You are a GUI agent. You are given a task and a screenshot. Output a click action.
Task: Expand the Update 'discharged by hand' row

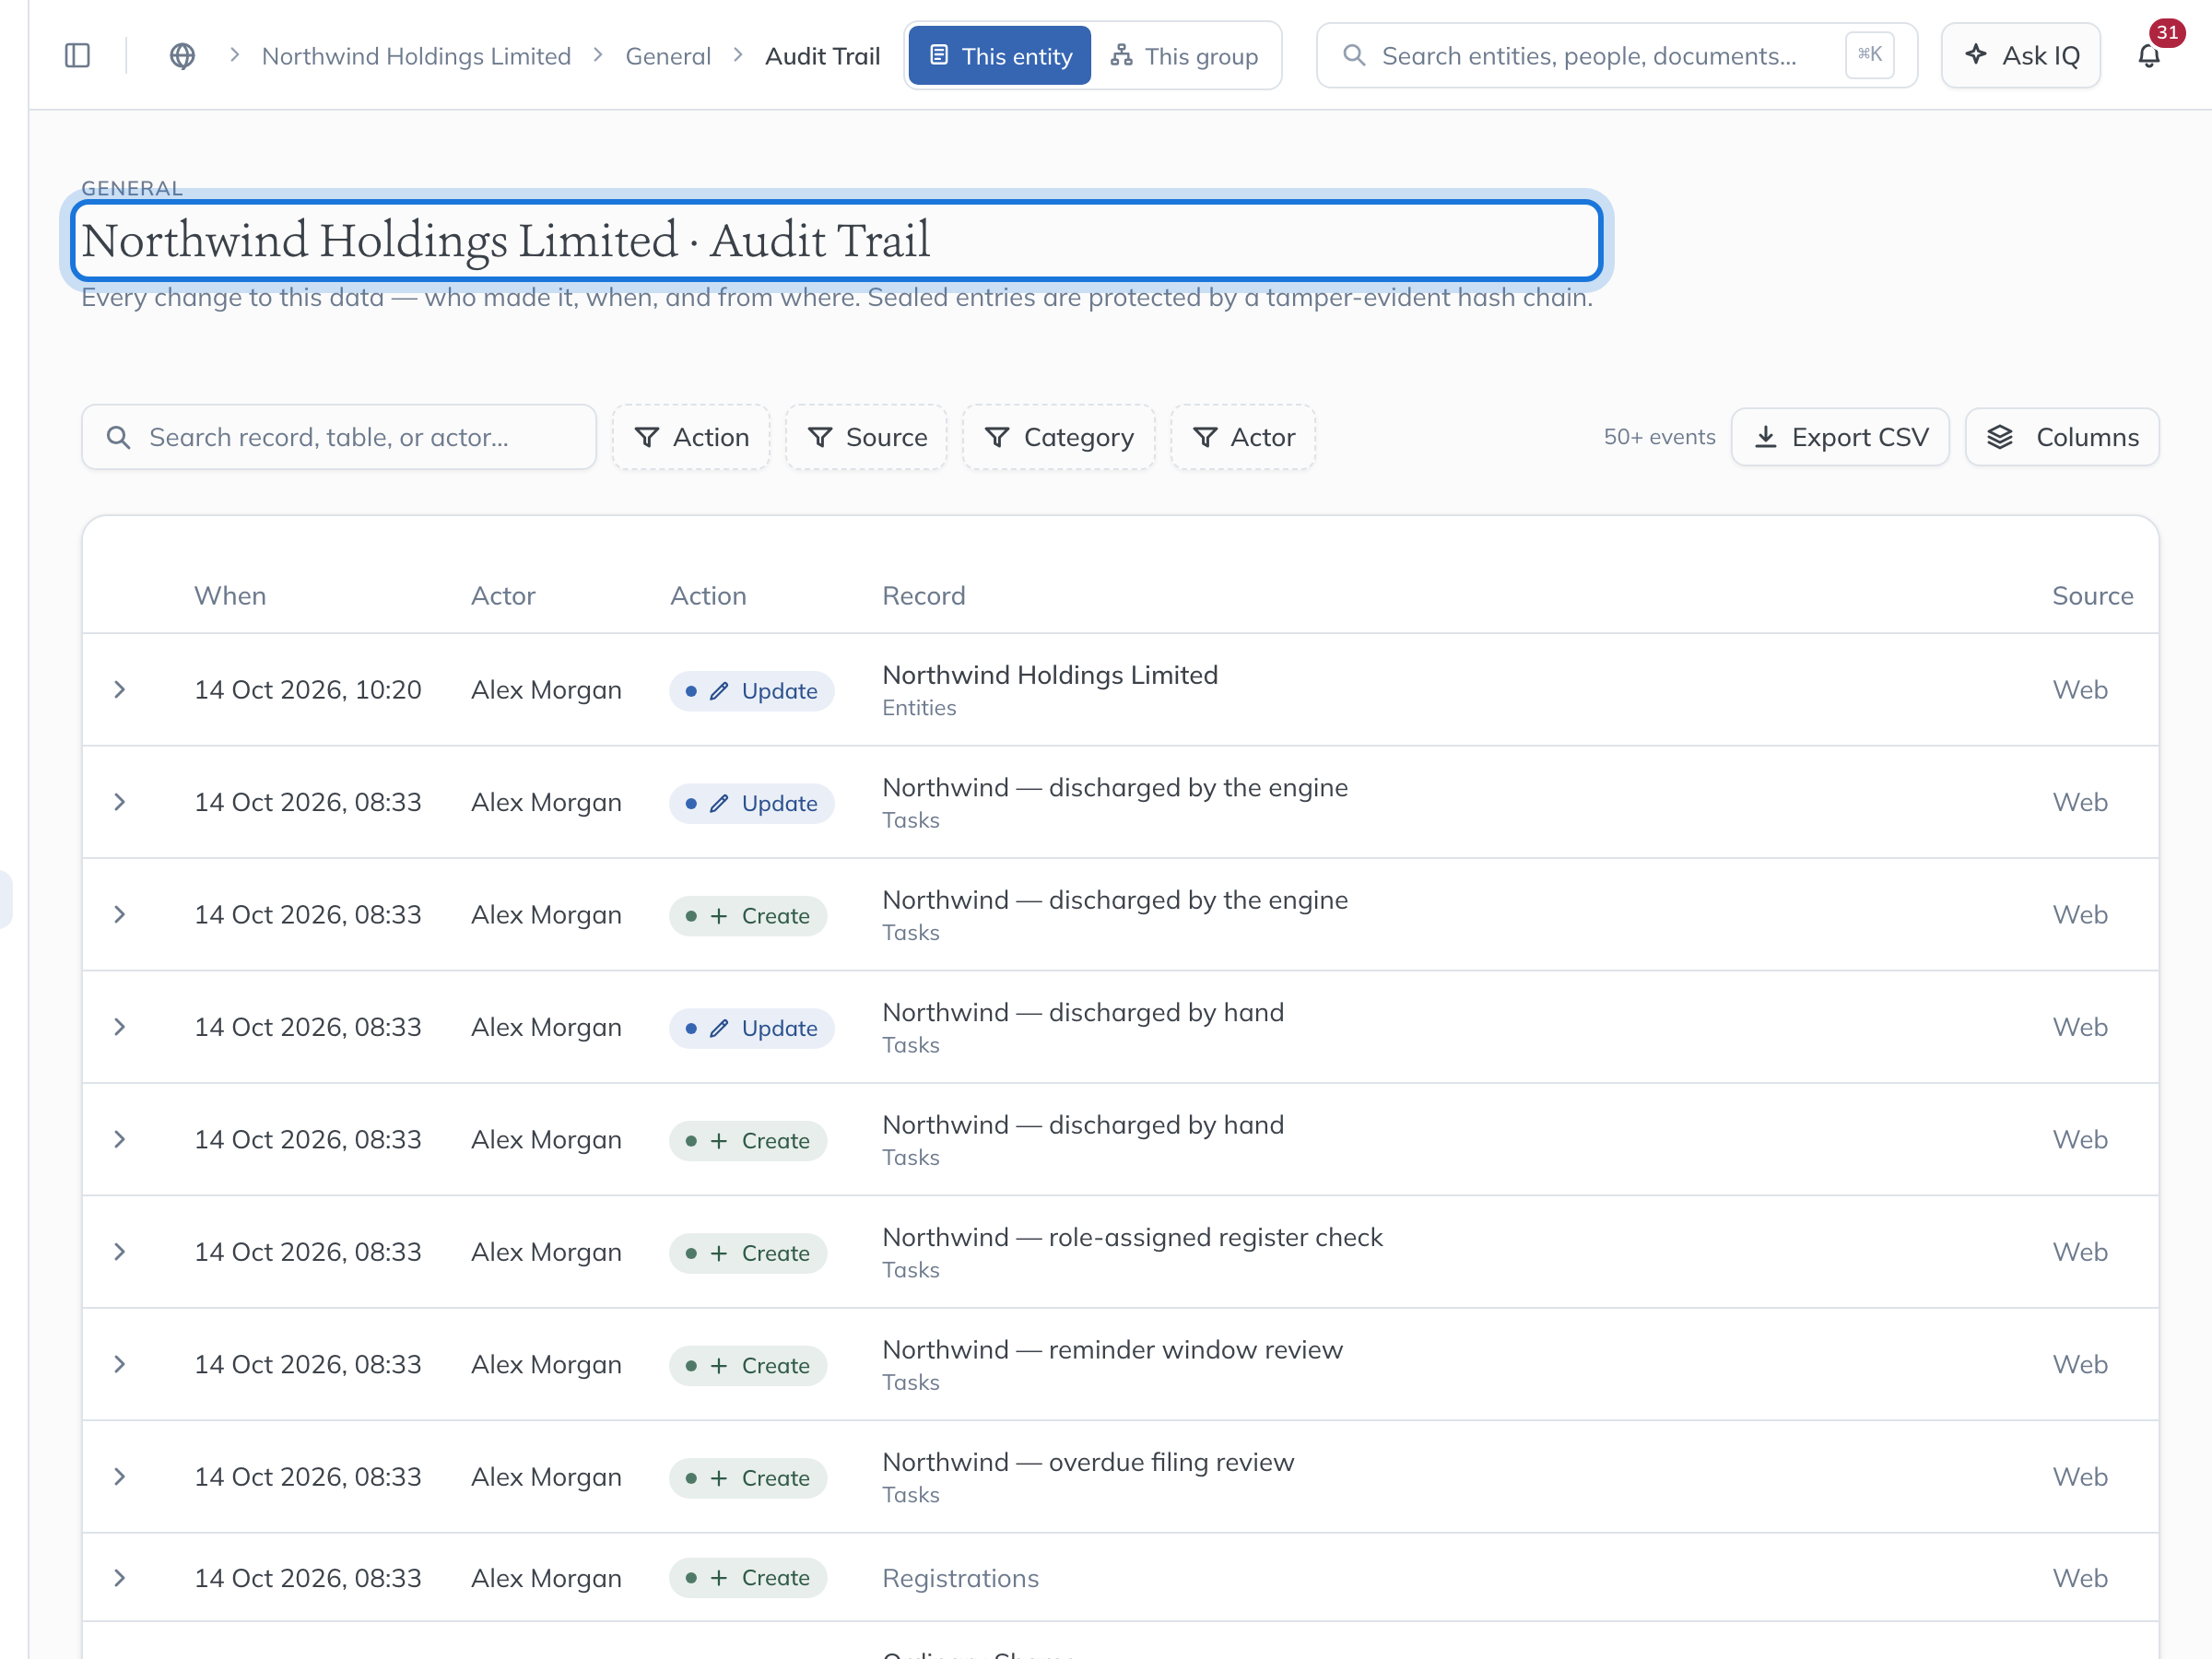119,1027
